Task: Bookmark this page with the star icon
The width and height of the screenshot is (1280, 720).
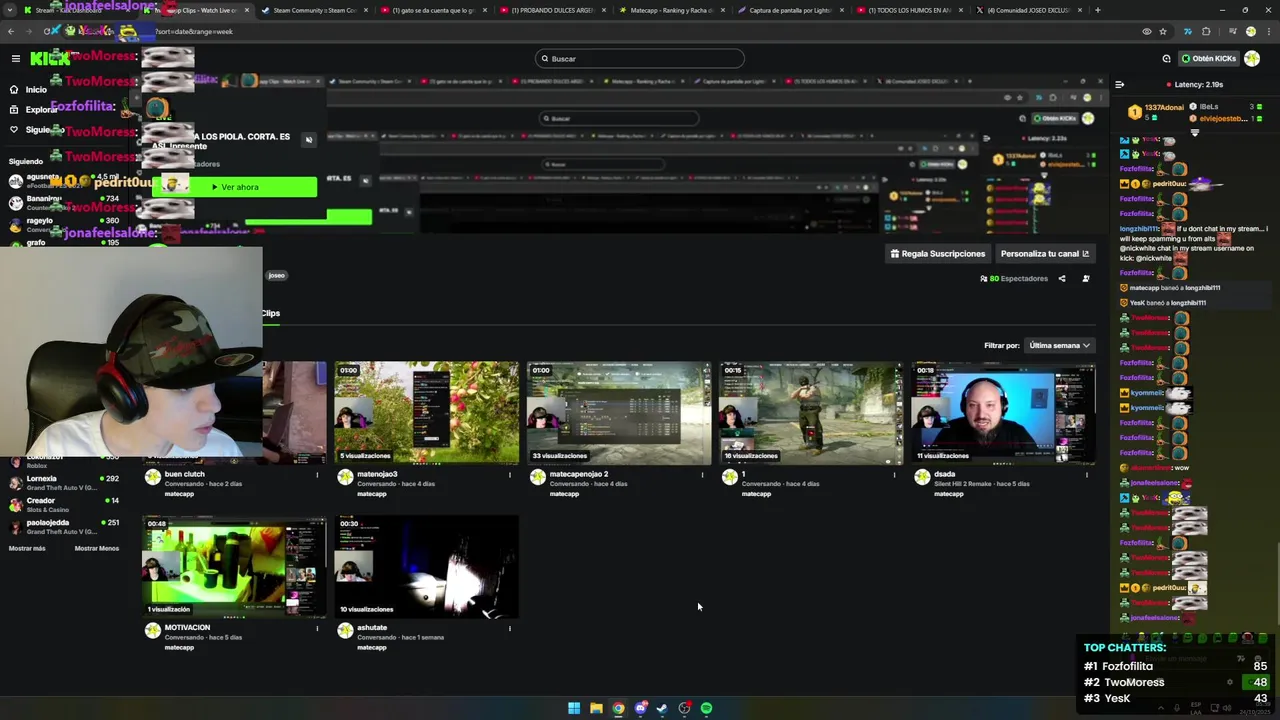Action: [x=1163, y=32]
